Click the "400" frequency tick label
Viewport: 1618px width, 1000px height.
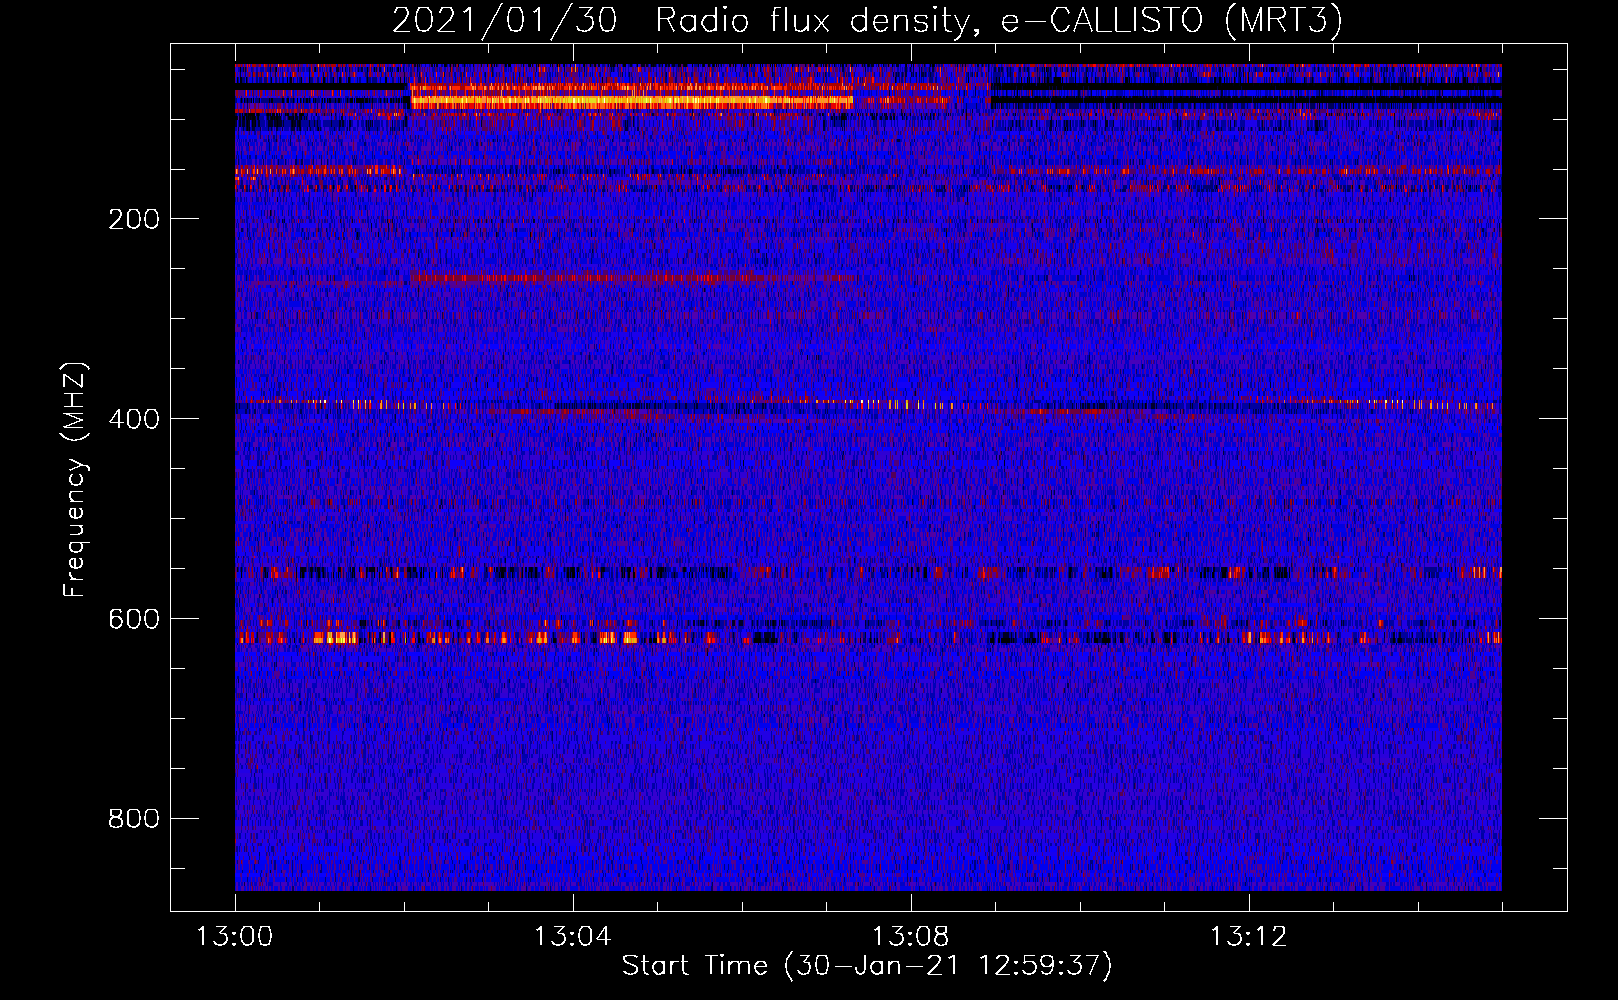pos(134,419)
